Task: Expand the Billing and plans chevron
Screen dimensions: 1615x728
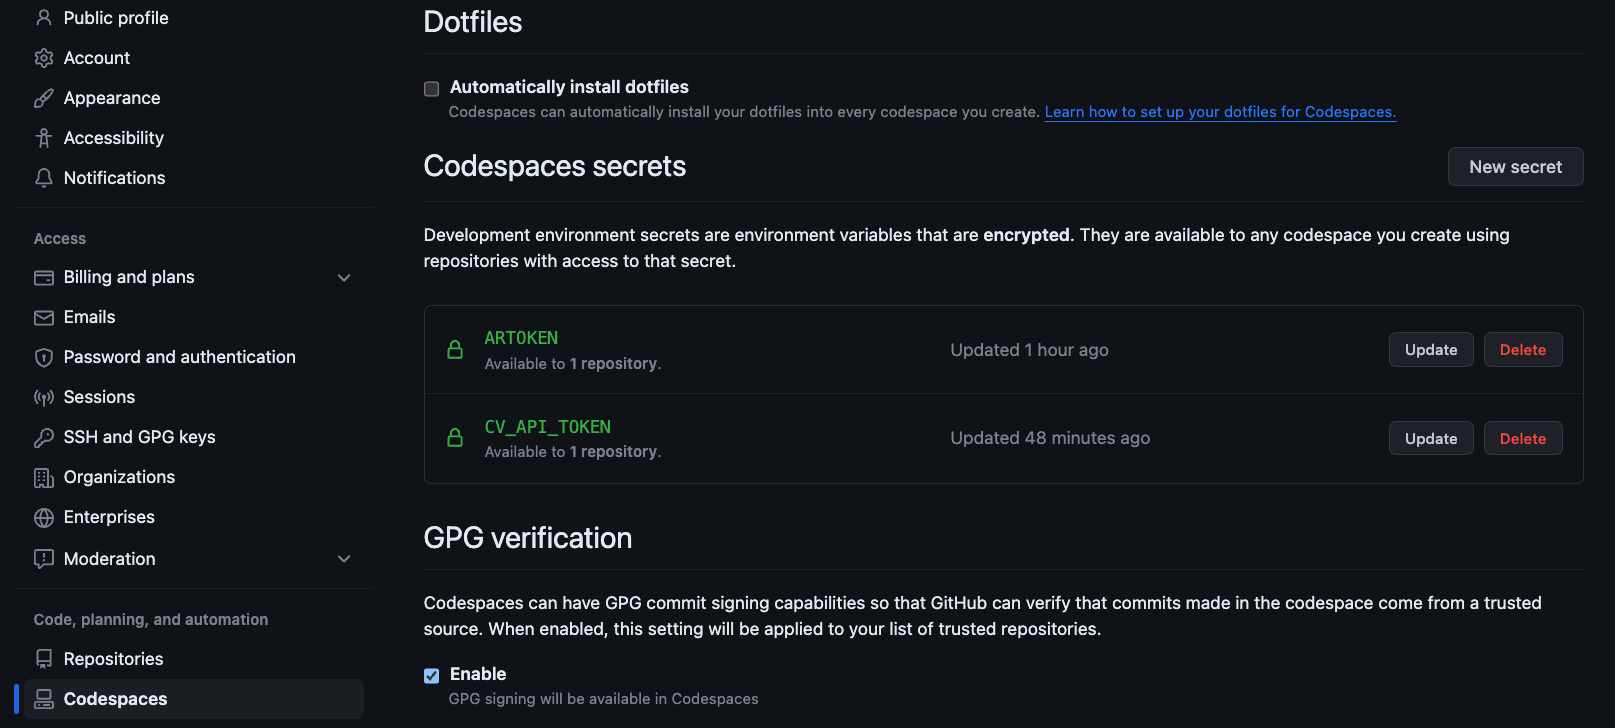Action: 344,278
